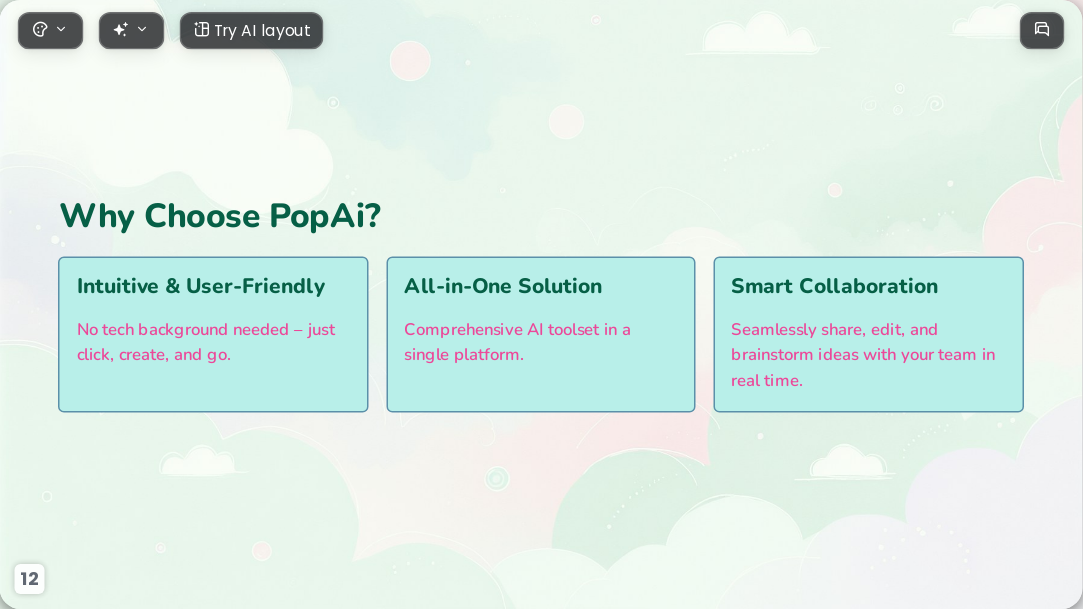Click the Try AI layout button
Viewport: 1083px width, 611px height.
coord(251,30)
